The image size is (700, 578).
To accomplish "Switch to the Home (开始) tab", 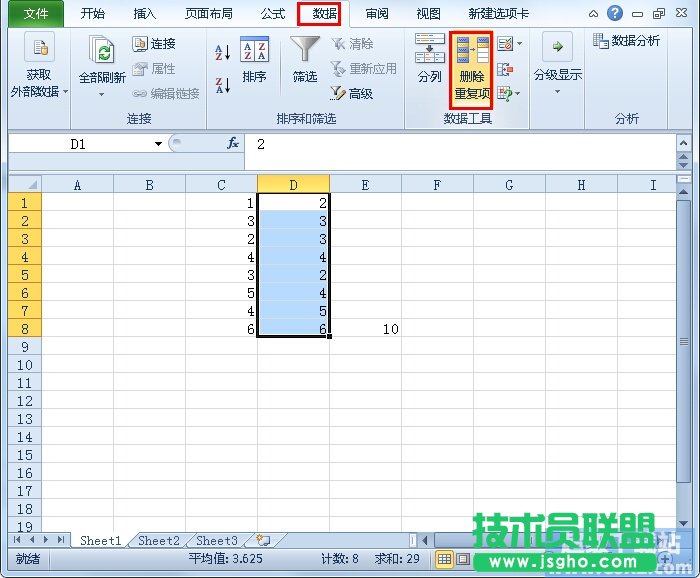I will pos(92,14).
